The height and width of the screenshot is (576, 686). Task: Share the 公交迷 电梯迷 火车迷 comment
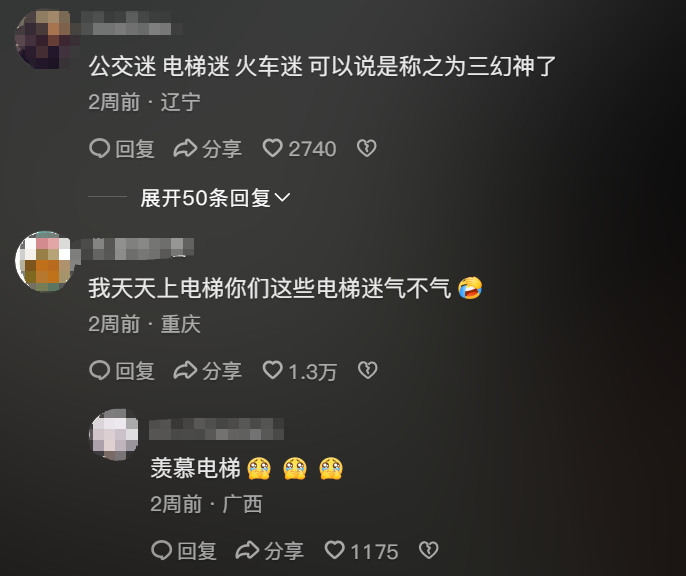click(207, 149)
